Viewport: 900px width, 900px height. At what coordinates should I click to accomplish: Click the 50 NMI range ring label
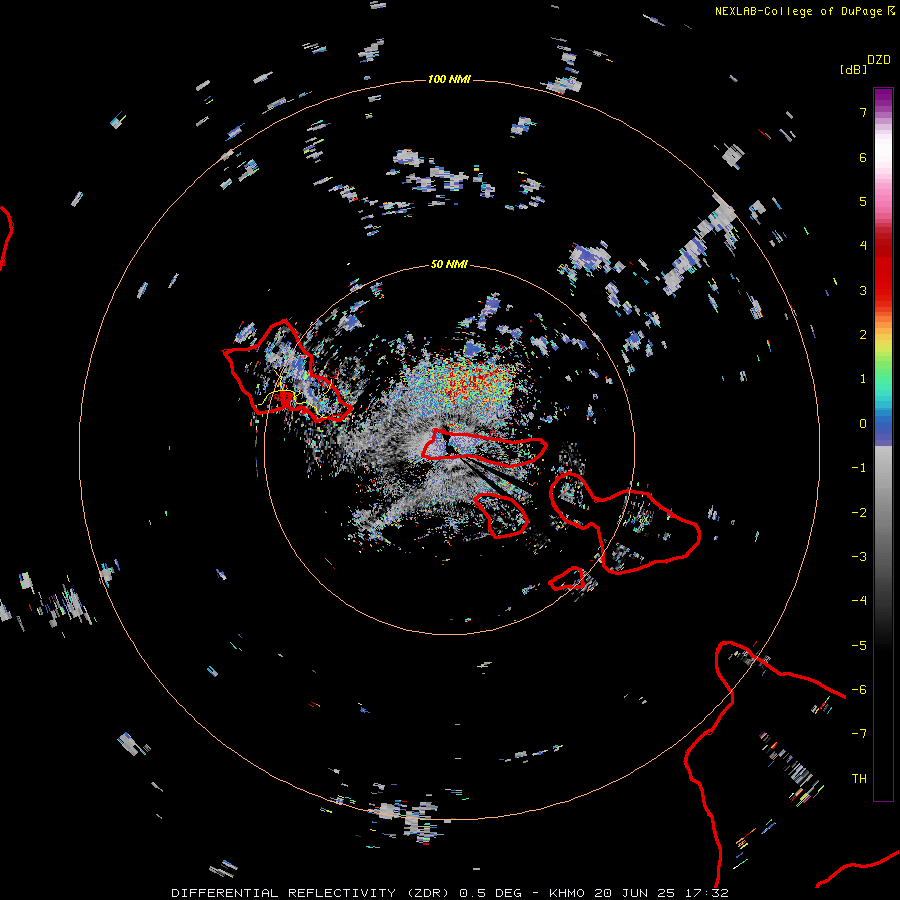coord(449,264)
